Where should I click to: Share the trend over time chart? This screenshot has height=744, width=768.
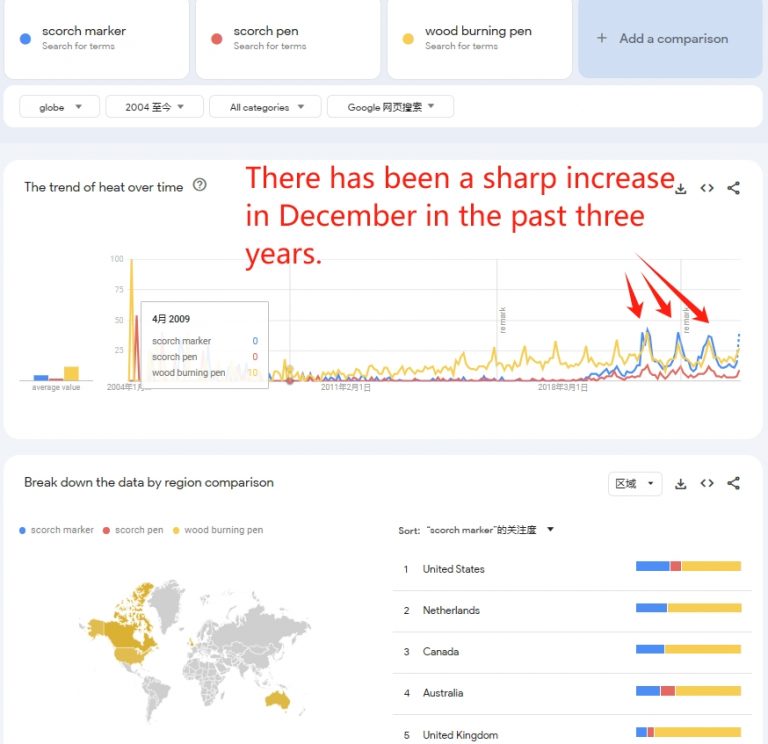tap(733, 188)
